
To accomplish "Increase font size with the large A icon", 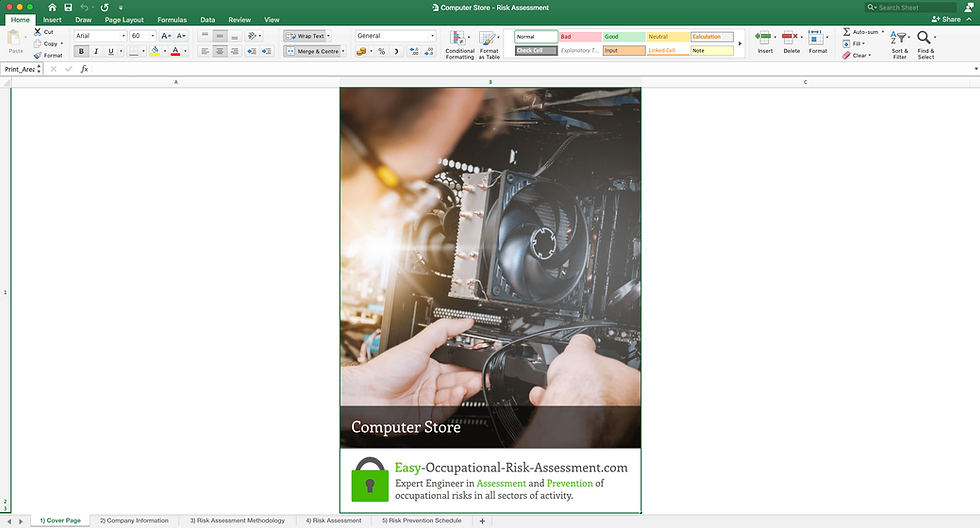I will 166,36.
